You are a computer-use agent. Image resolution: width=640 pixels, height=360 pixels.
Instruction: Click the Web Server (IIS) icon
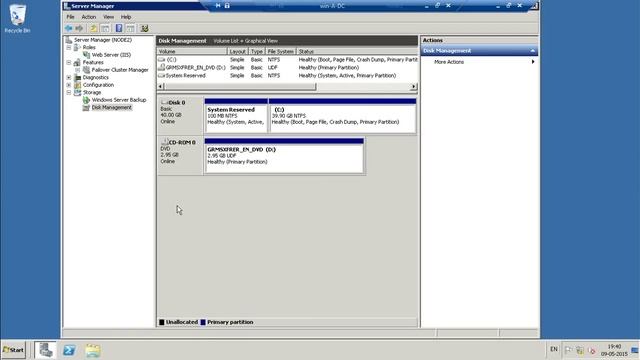(x=86, y=55)
